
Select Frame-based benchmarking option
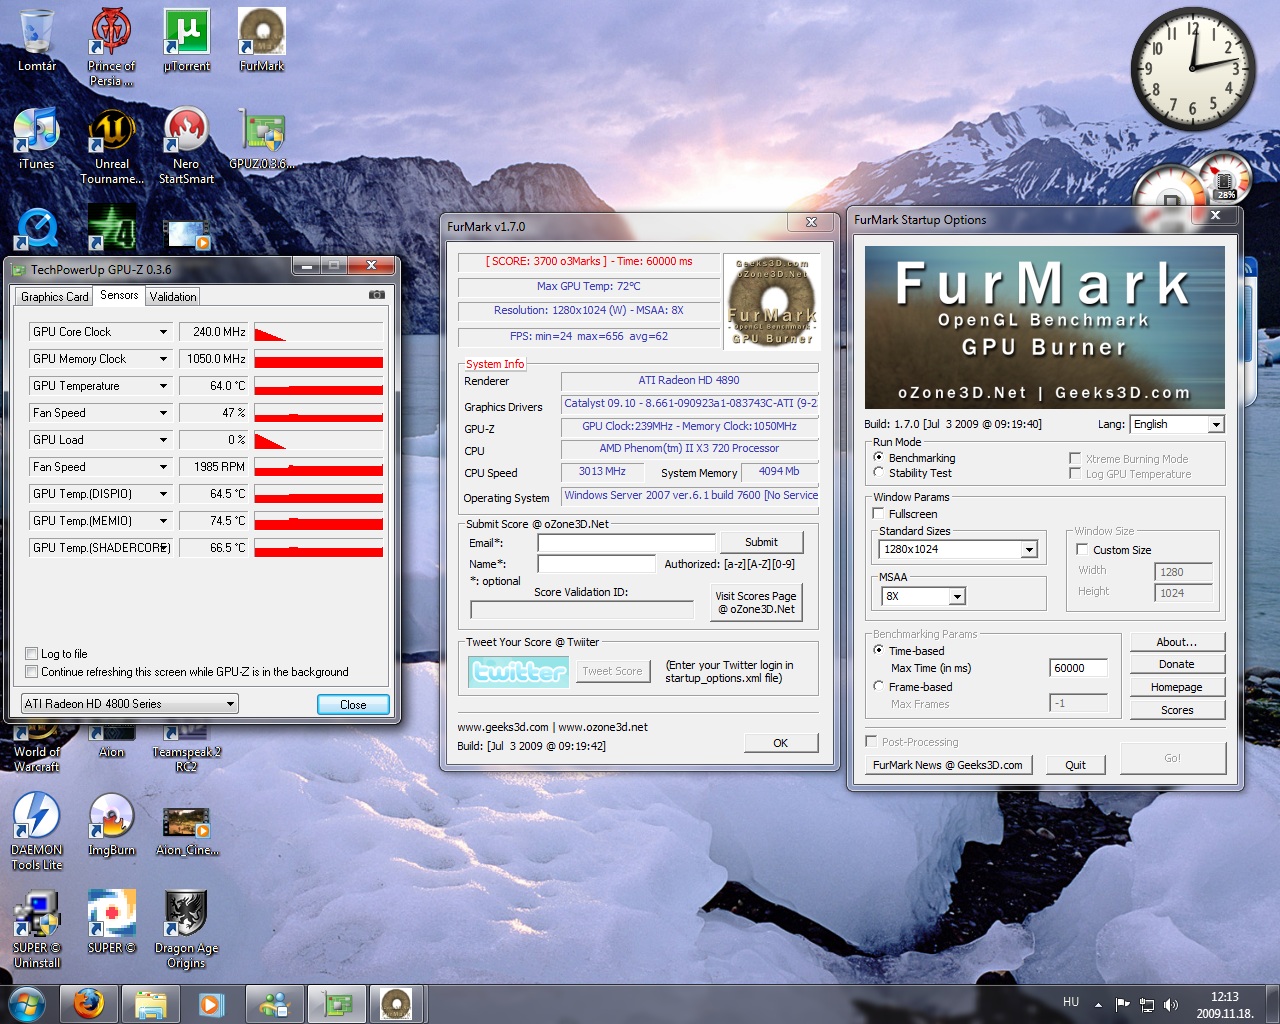pos(879,686)
